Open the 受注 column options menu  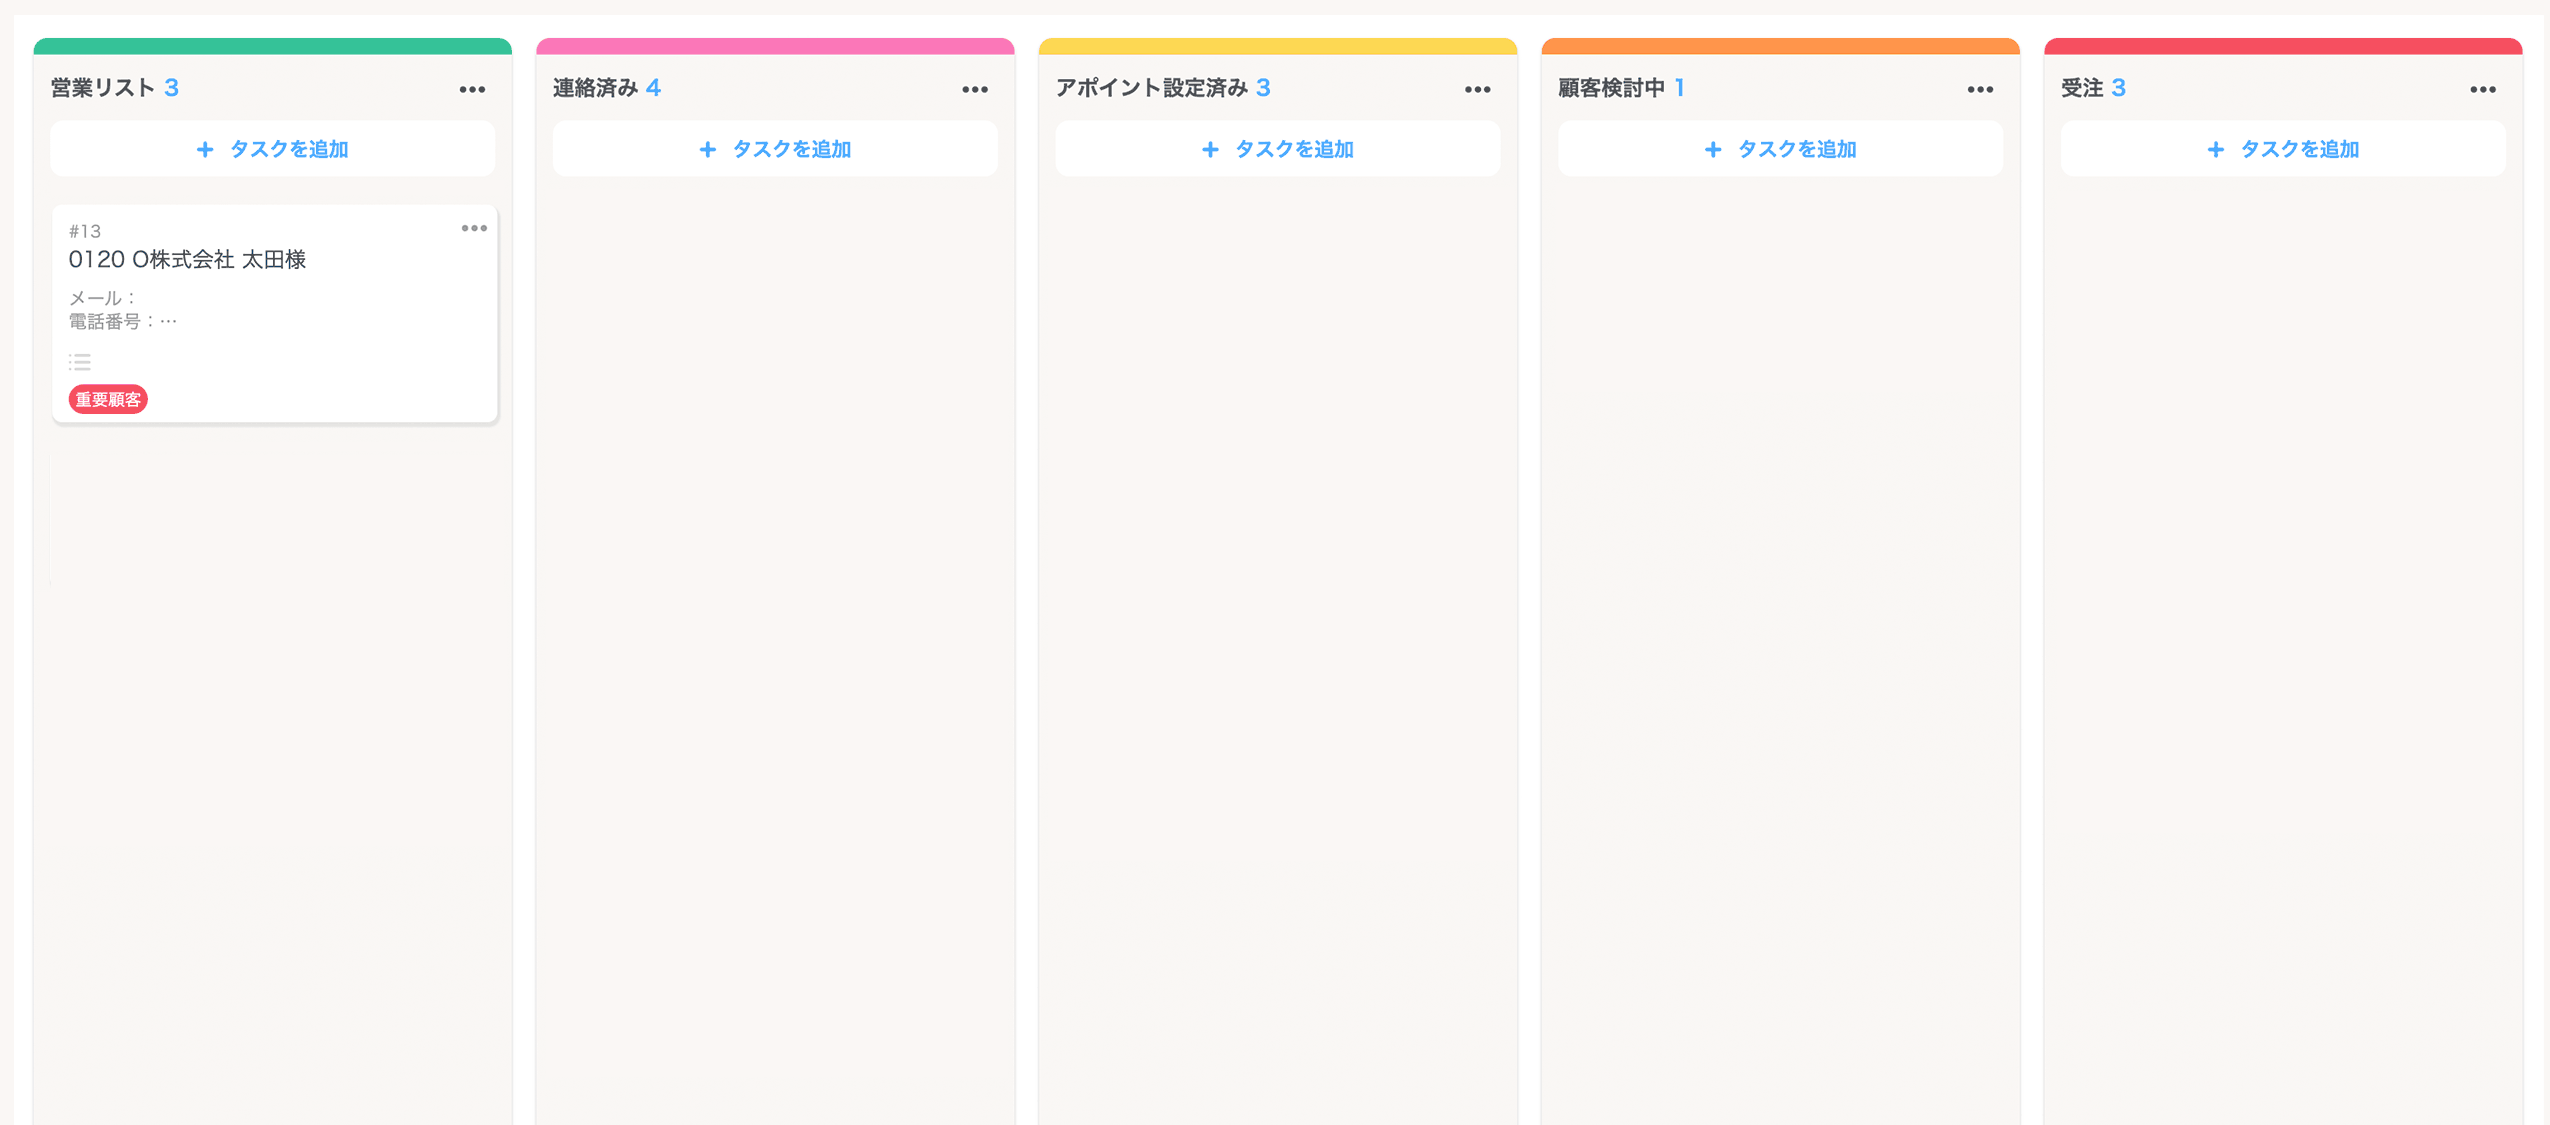[x=2484, y=89]
